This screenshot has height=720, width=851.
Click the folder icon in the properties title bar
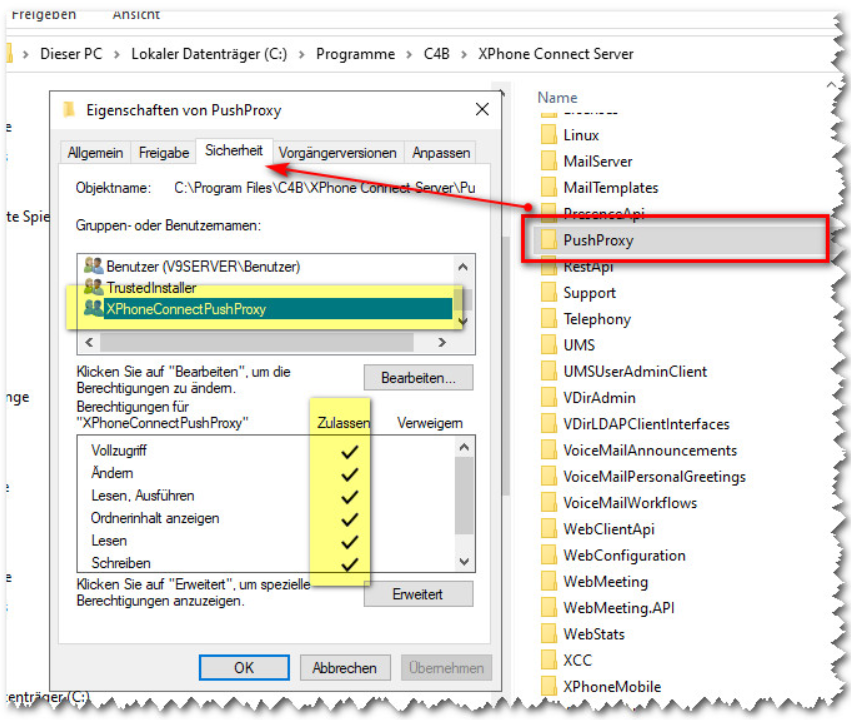point(69,109)
